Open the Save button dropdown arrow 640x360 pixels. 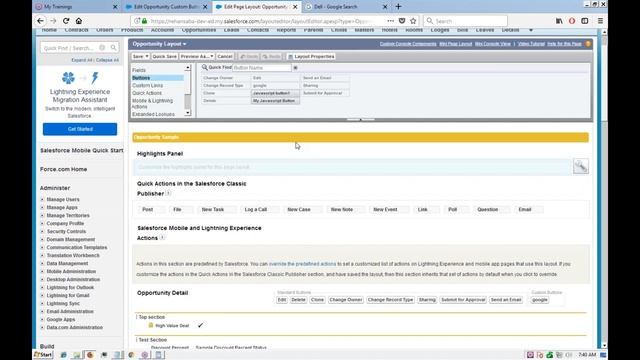pos(147,56)
